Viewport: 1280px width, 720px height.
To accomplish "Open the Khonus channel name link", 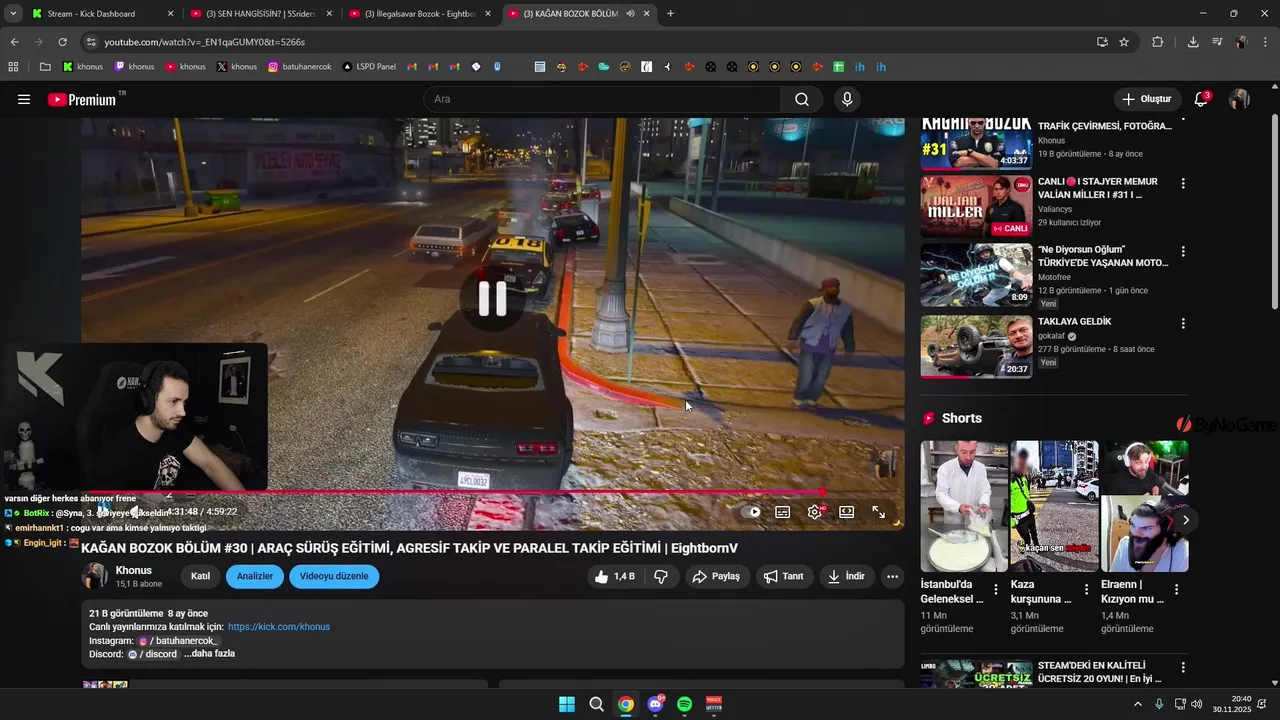I will point(134,570).
